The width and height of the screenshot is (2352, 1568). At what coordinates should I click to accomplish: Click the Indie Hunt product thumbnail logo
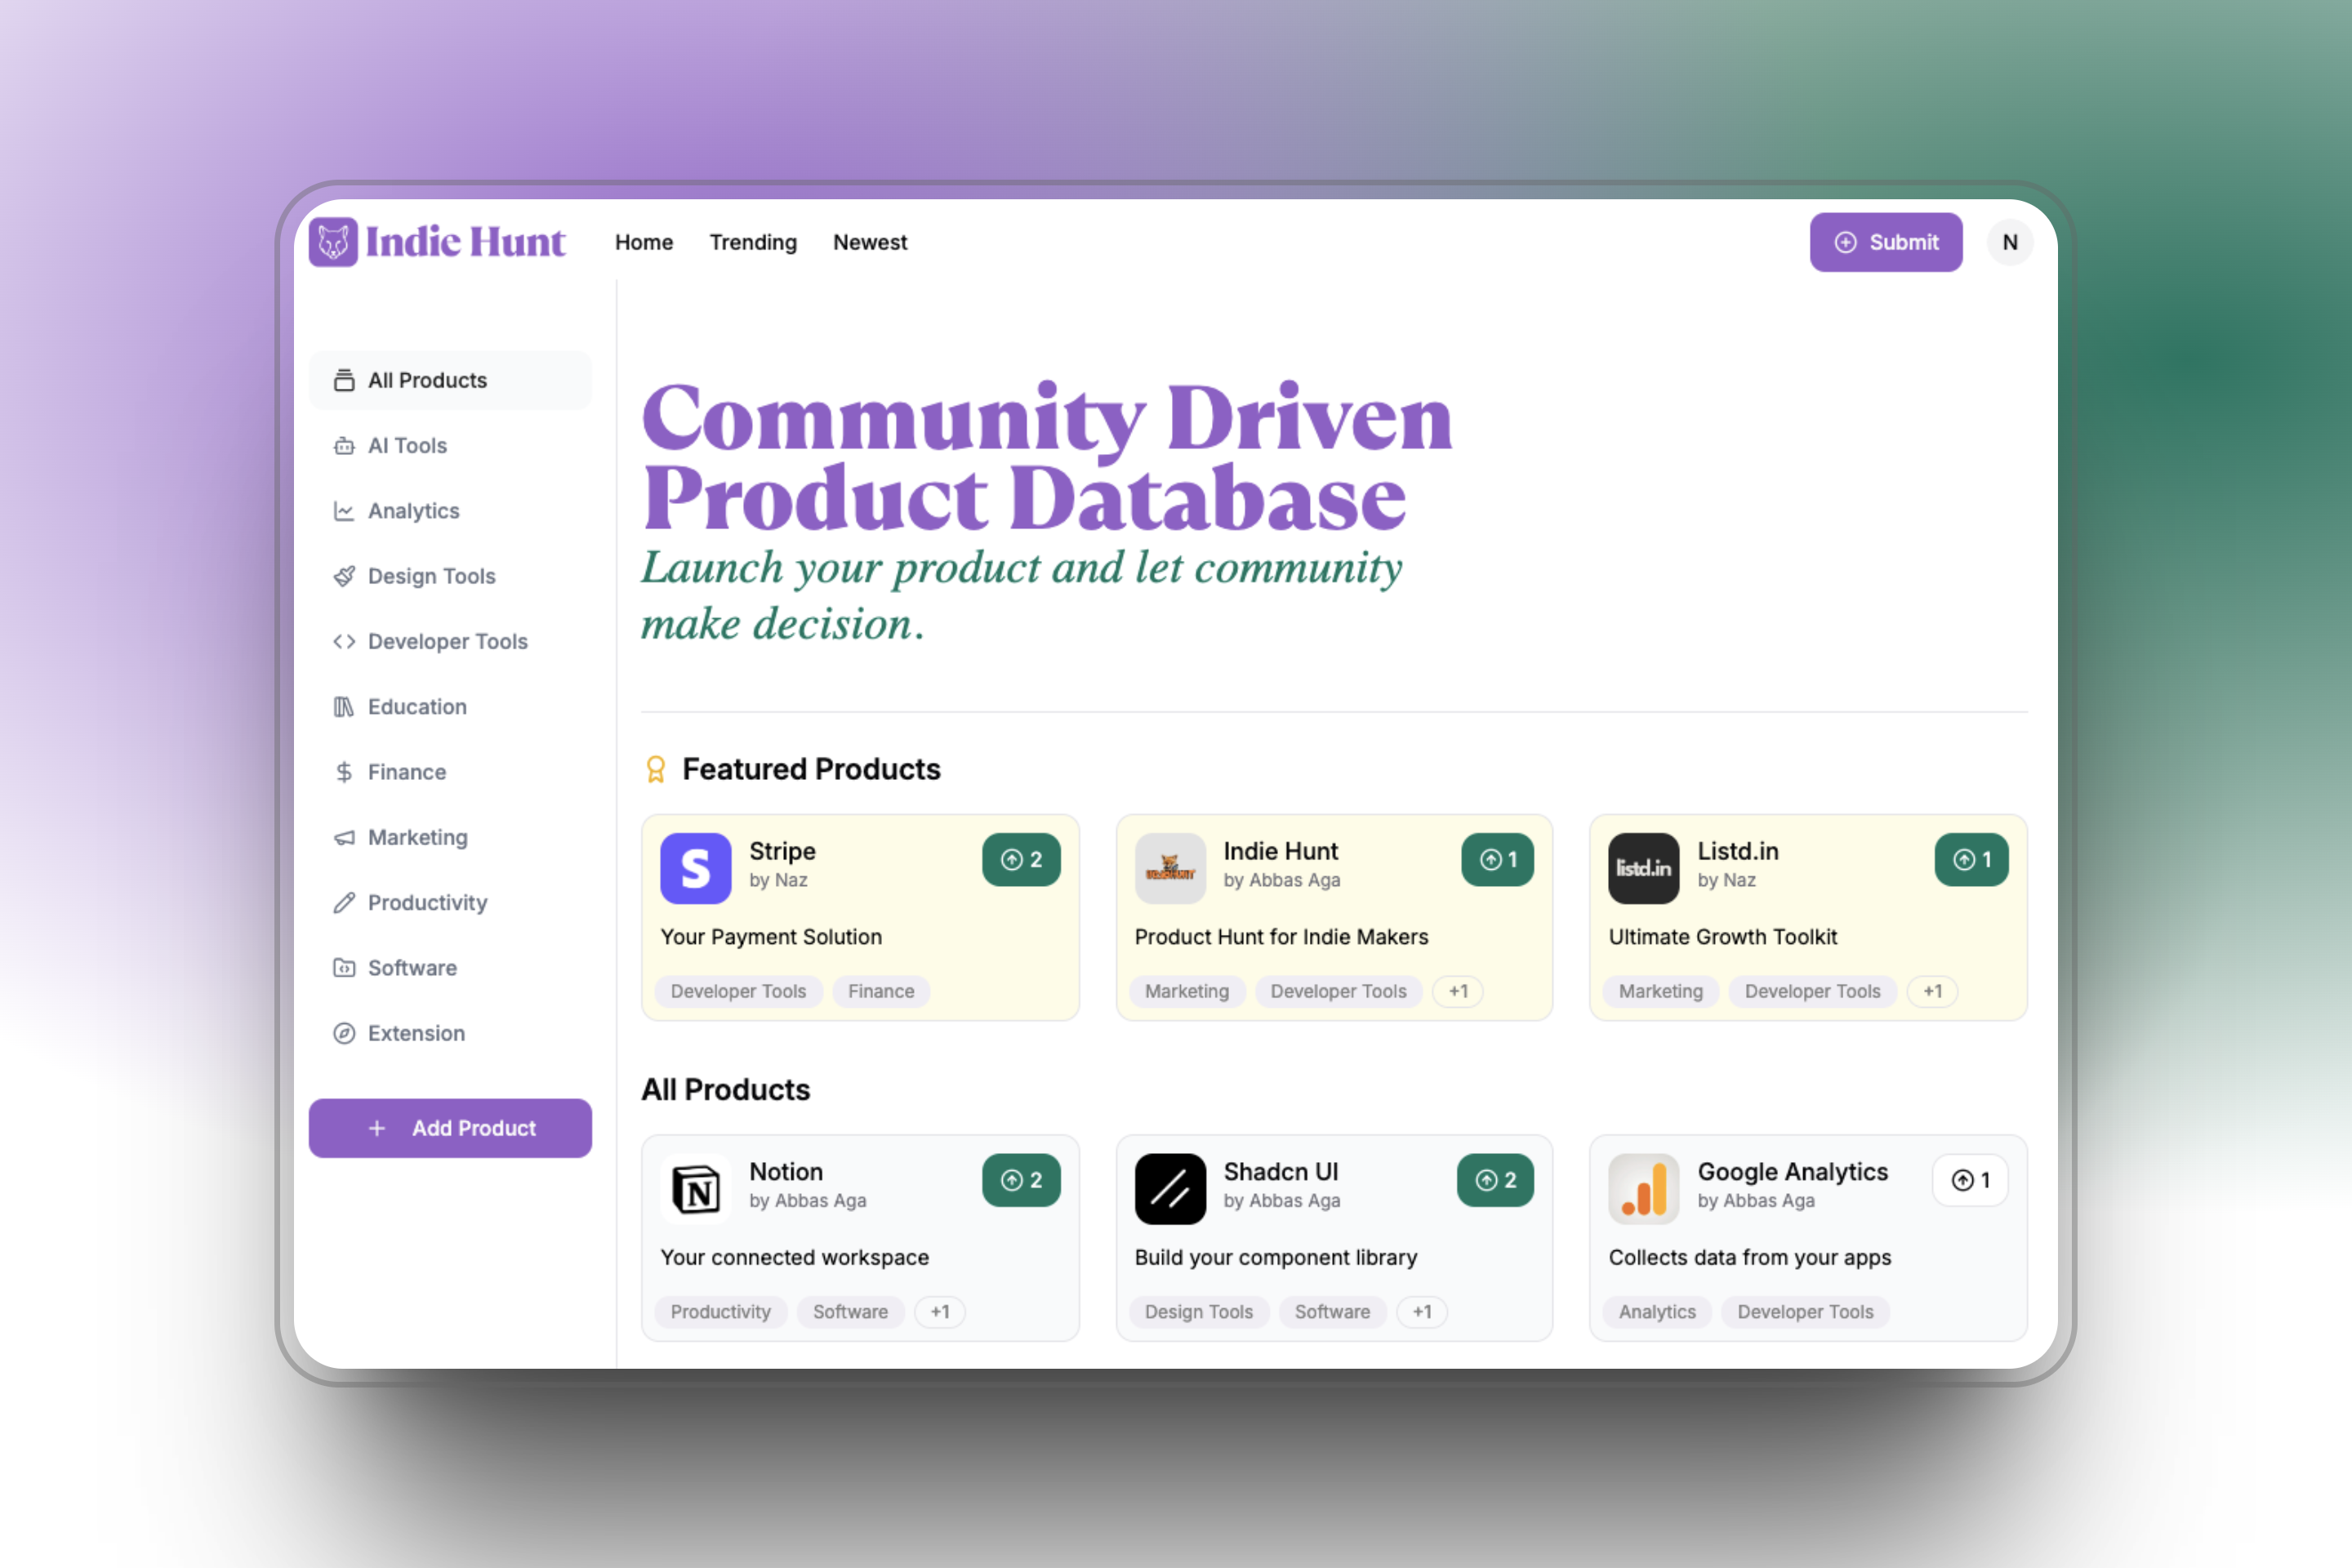(1170, 868)
